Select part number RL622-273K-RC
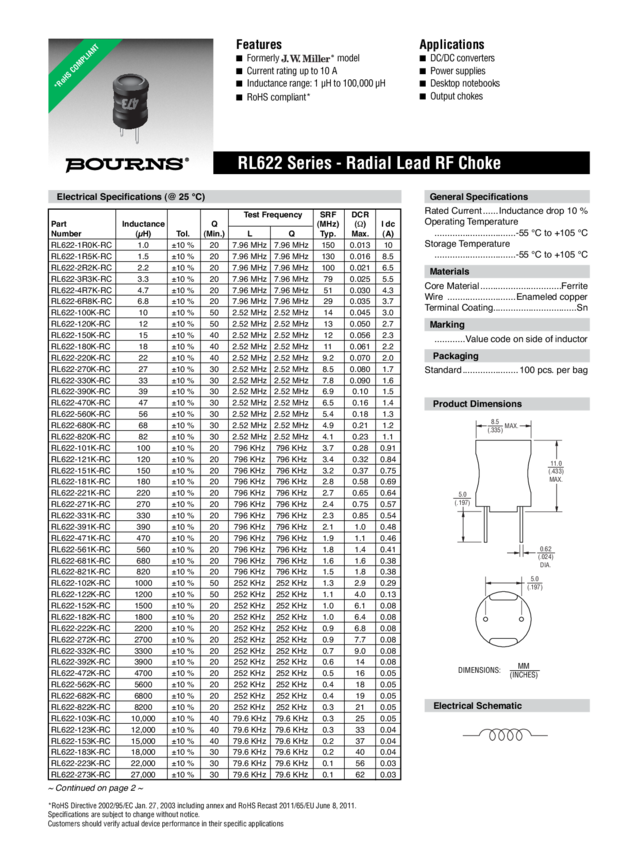 (x=80, y=775)
